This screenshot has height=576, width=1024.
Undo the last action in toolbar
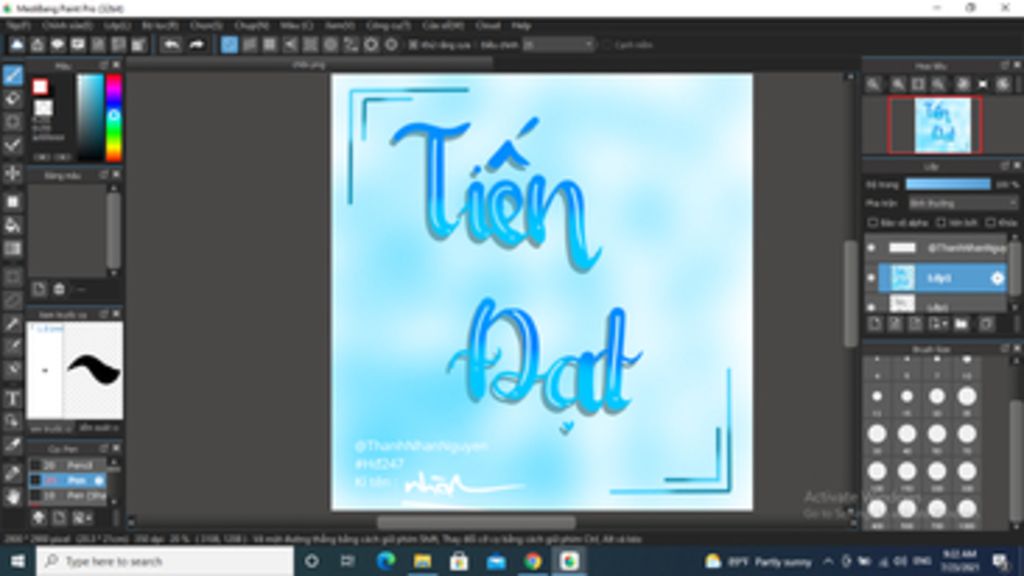pos(171,44)
